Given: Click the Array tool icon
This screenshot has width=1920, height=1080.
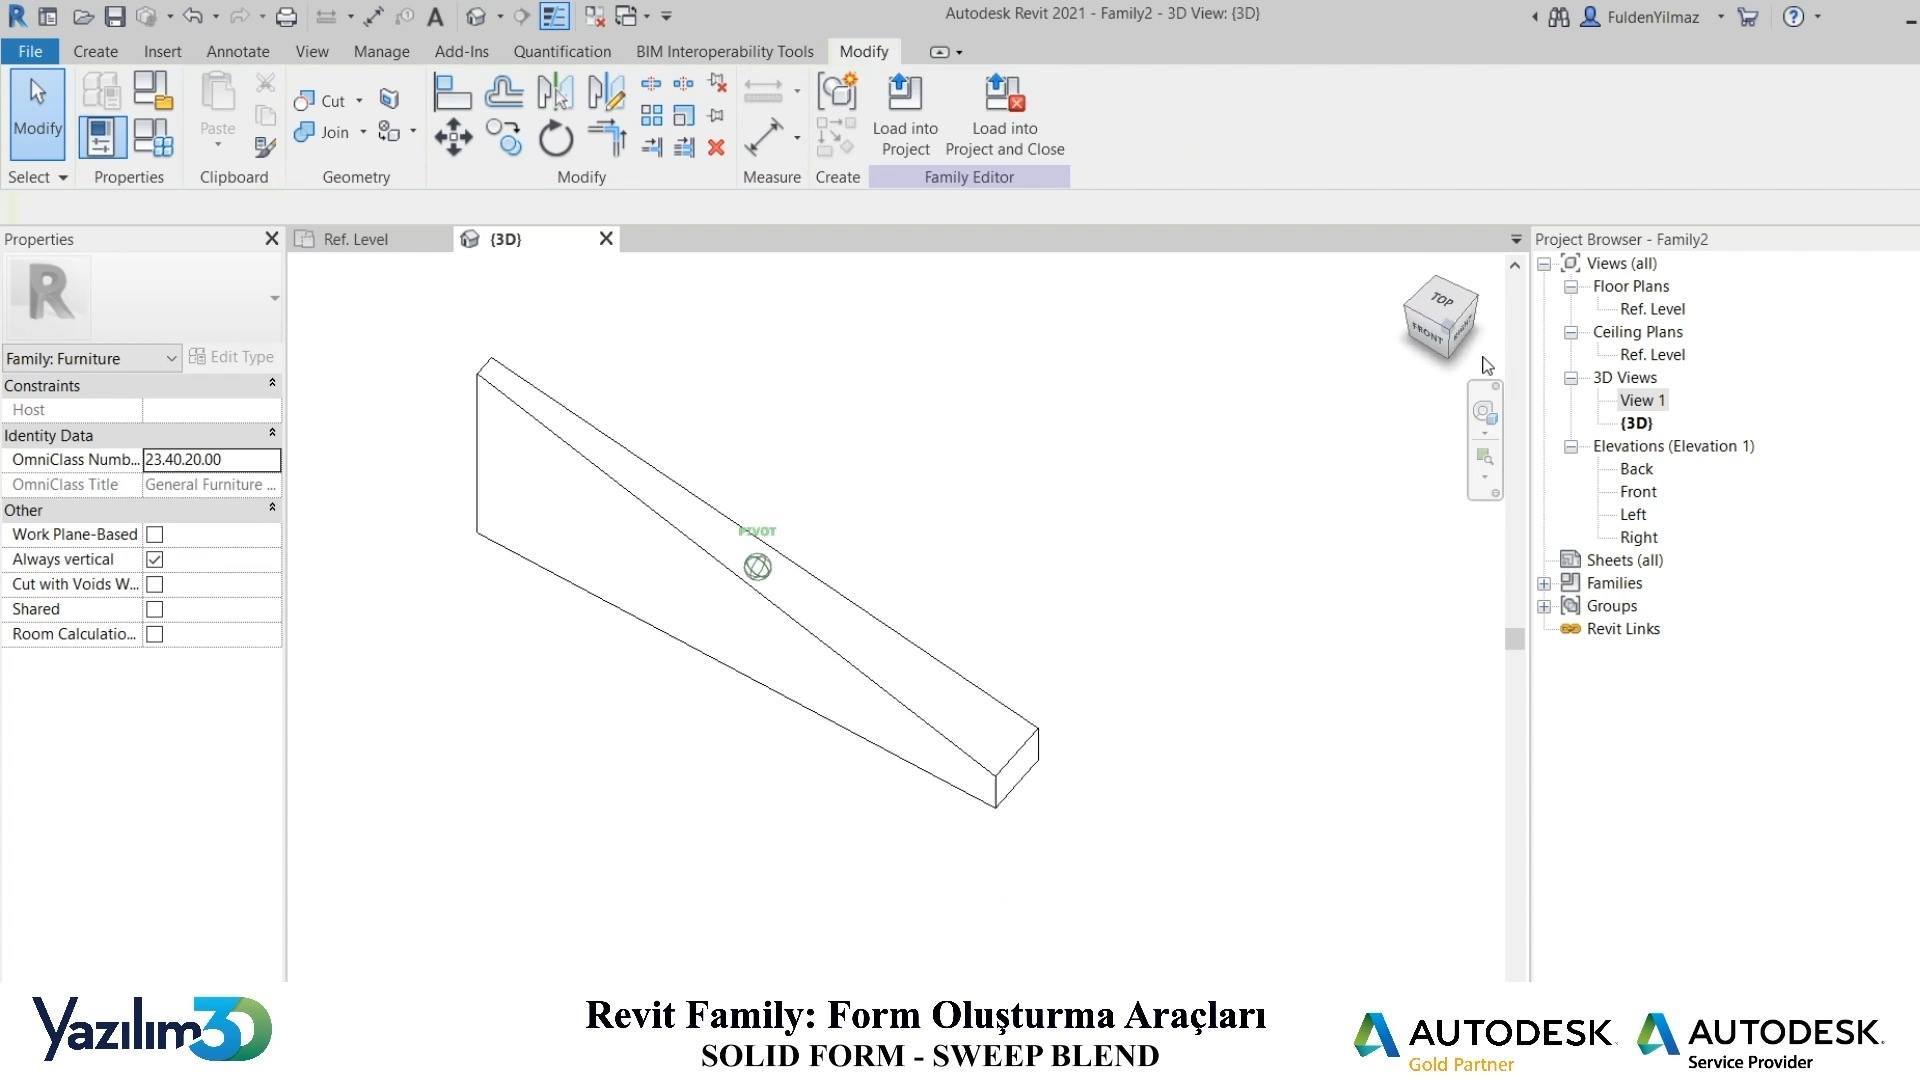Looking at the screenshot, I should click(x=651, y=115).
